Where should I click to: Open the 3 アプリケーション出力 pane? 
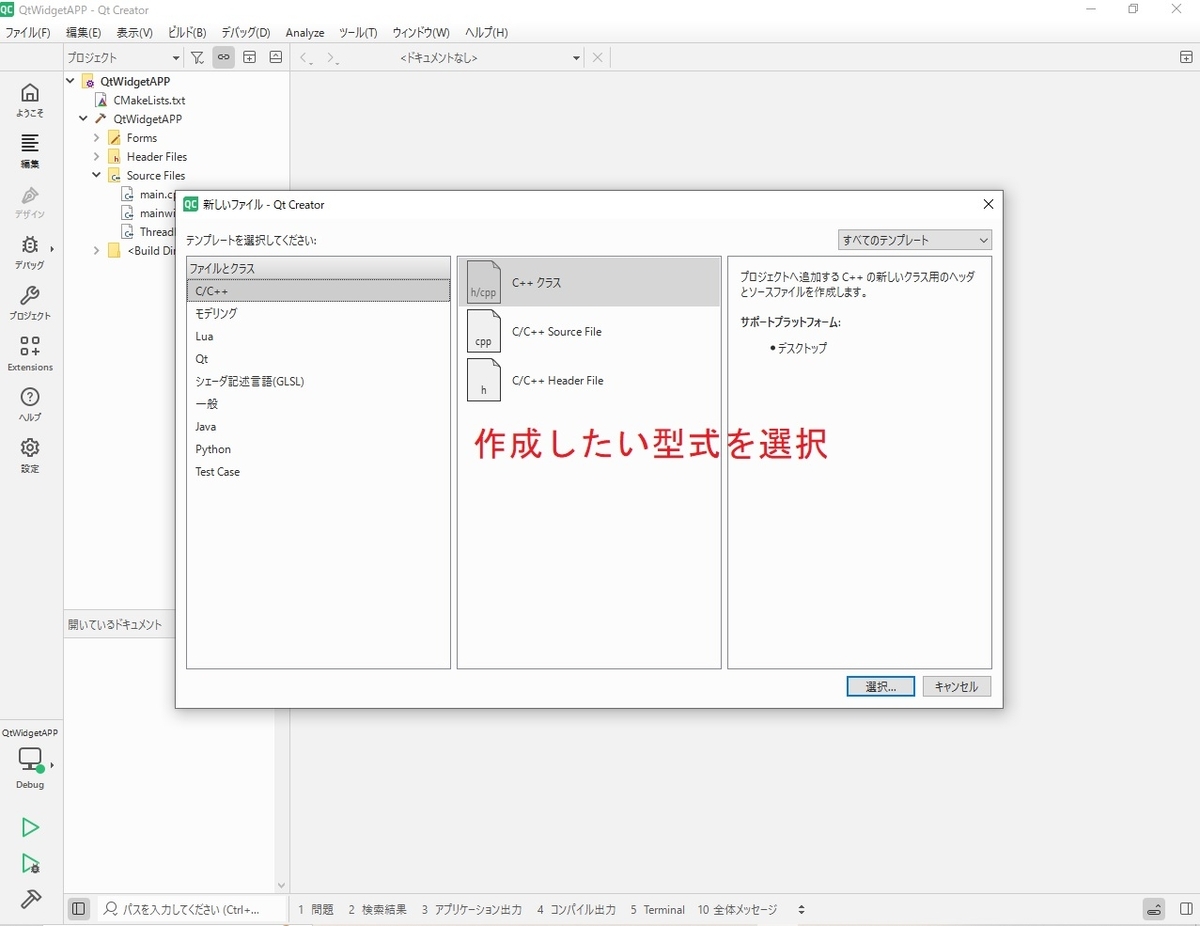click(471, 910)
